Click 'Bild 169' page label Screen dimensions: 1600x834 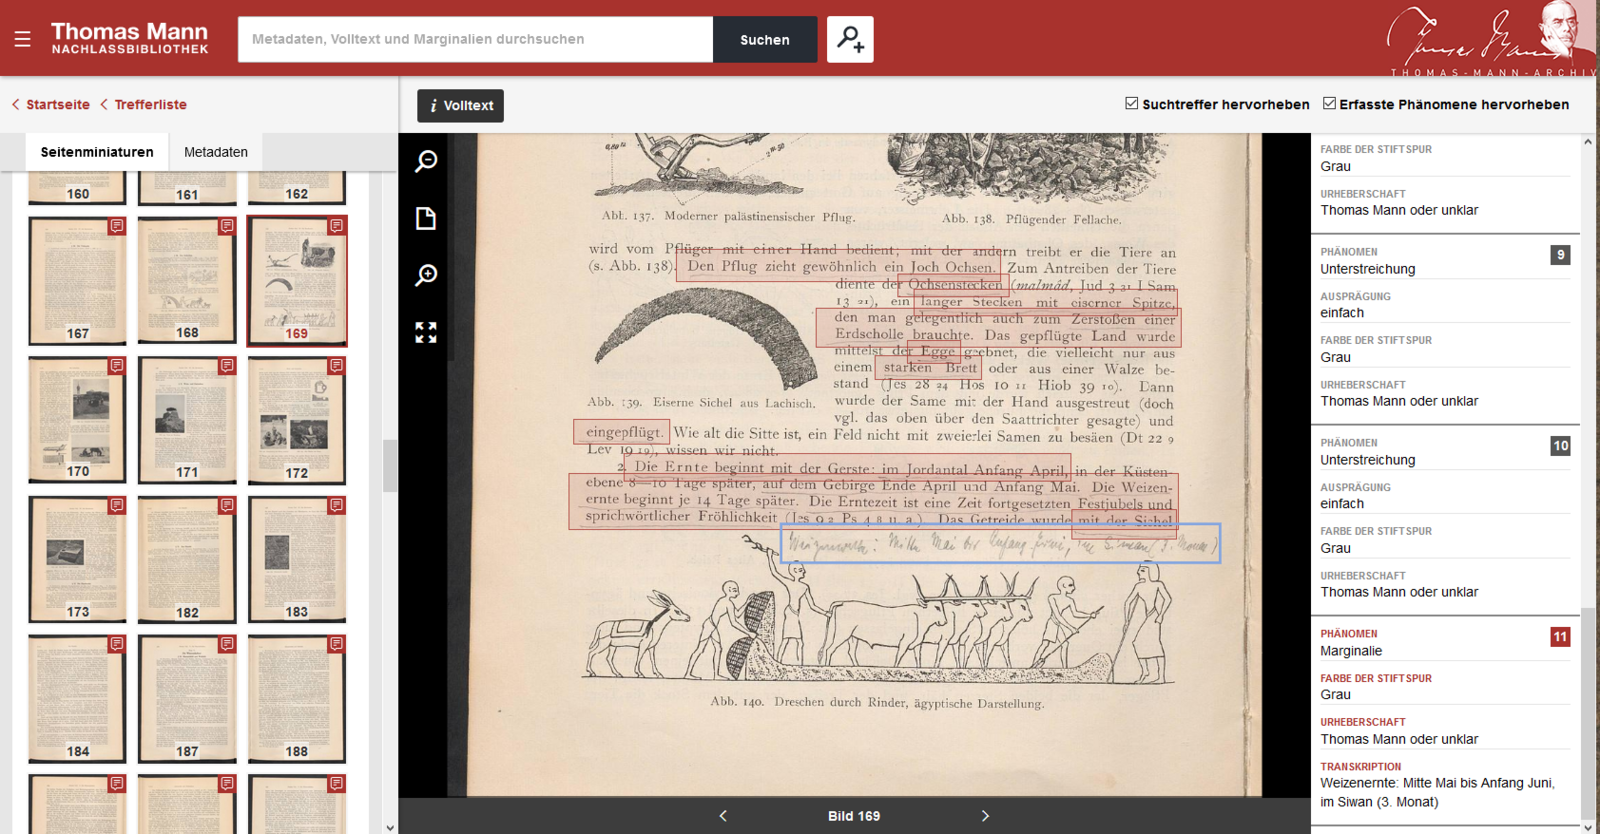(854, 816)
